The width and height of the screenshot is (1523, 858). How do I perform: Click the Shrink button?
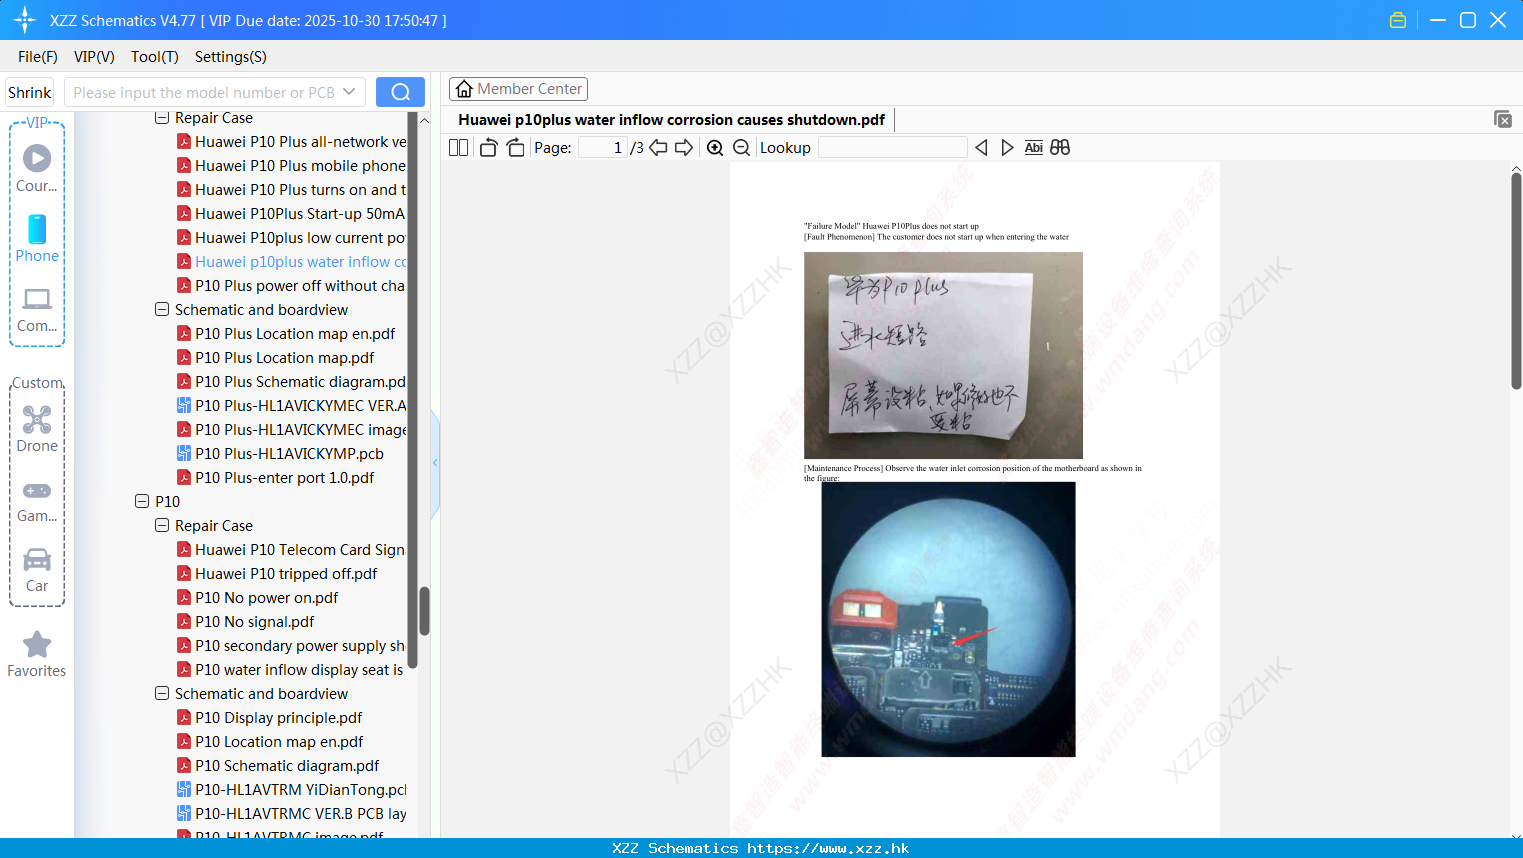(x=30, y=92)
